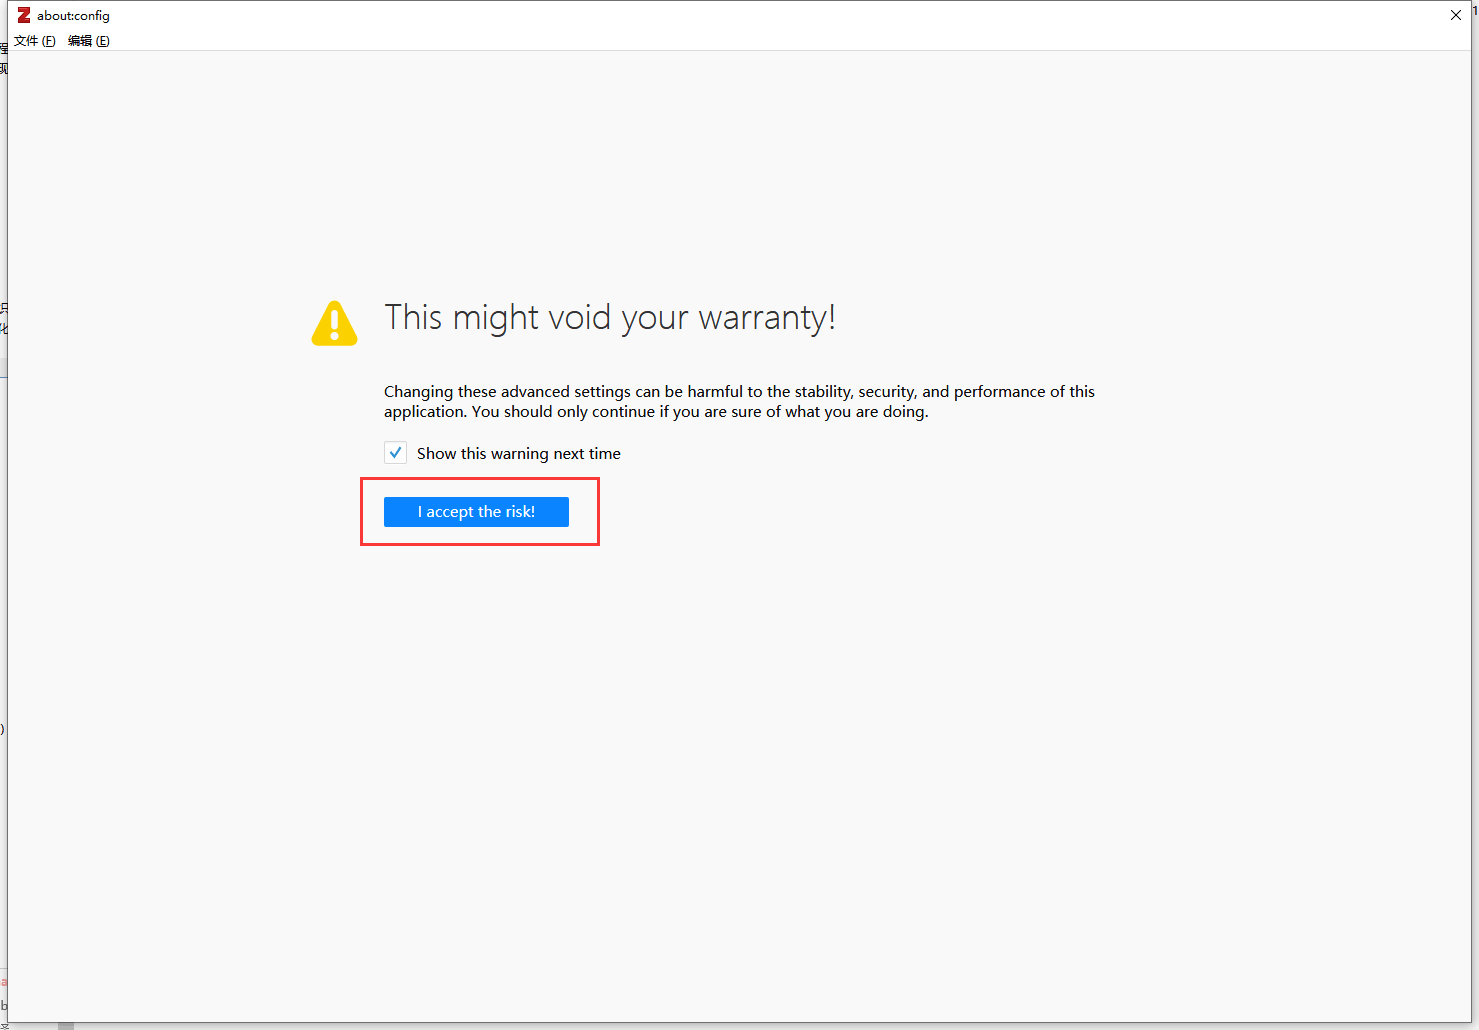Viewport: 1479px width, 1030px height.
Task: Click the about:config window title text
Action: (x=73, y=16)
